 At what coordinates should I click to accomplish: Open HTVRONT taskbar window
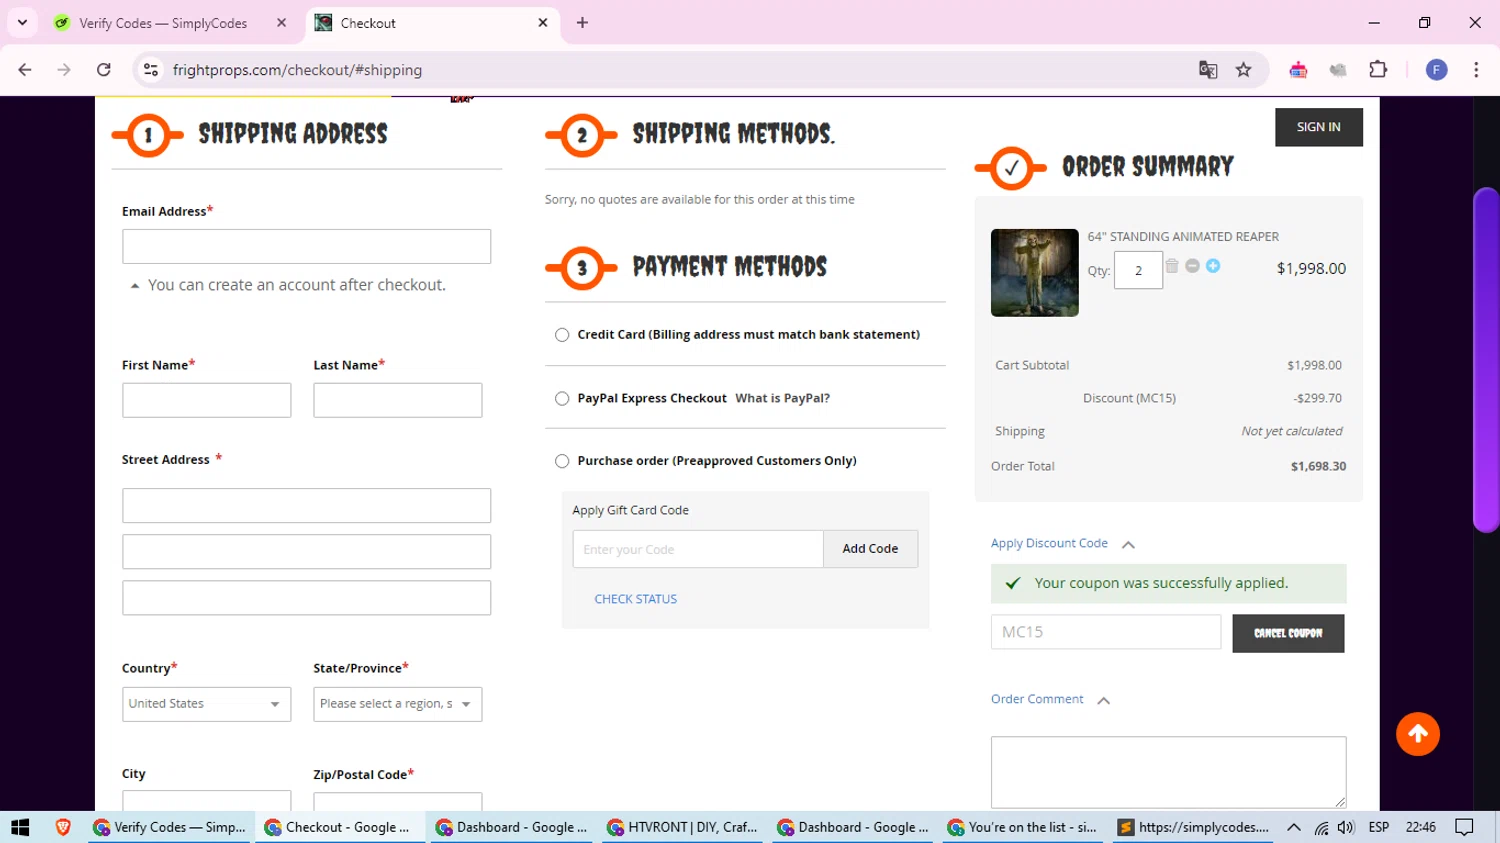[683, 827]
